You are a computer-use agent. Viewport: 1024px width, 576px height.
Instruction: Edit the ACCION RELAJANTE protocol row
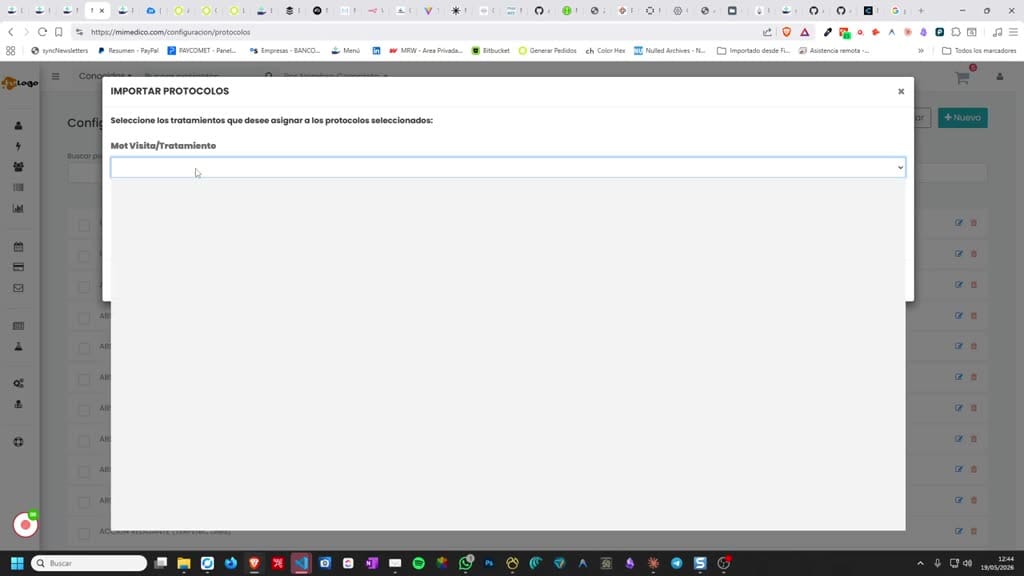coord(959,531)
